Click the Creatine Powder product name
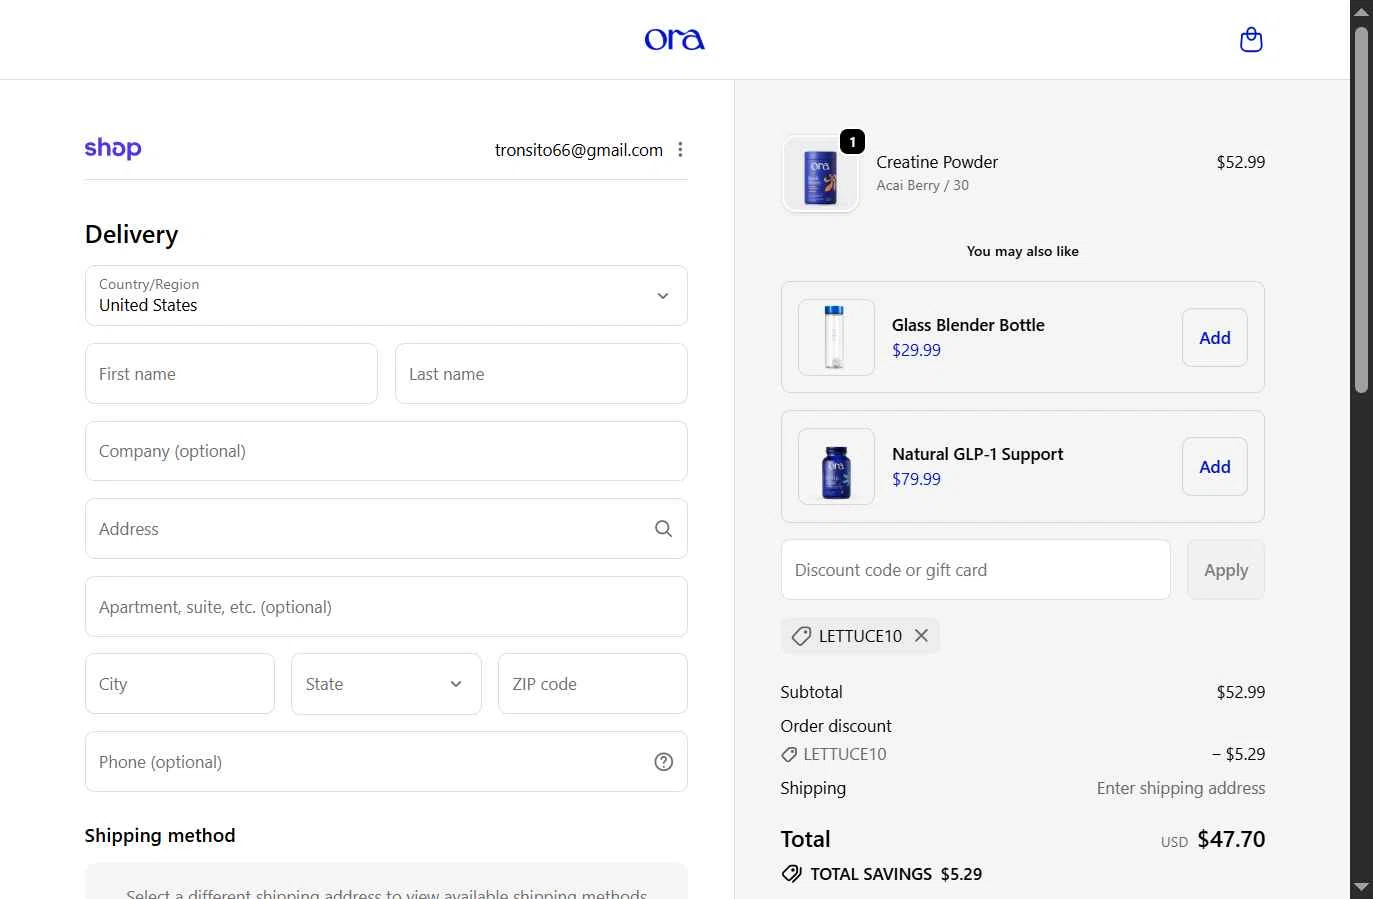 coord(937,162)
